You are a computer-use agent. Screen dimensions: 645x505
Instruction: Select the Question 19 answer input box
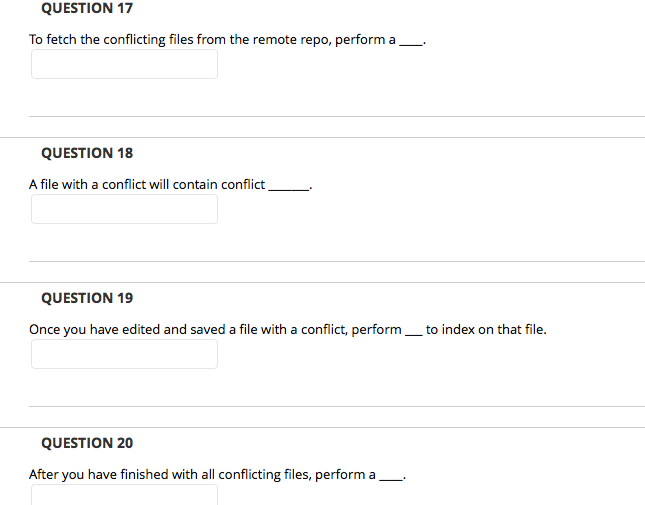coord(124,354)
